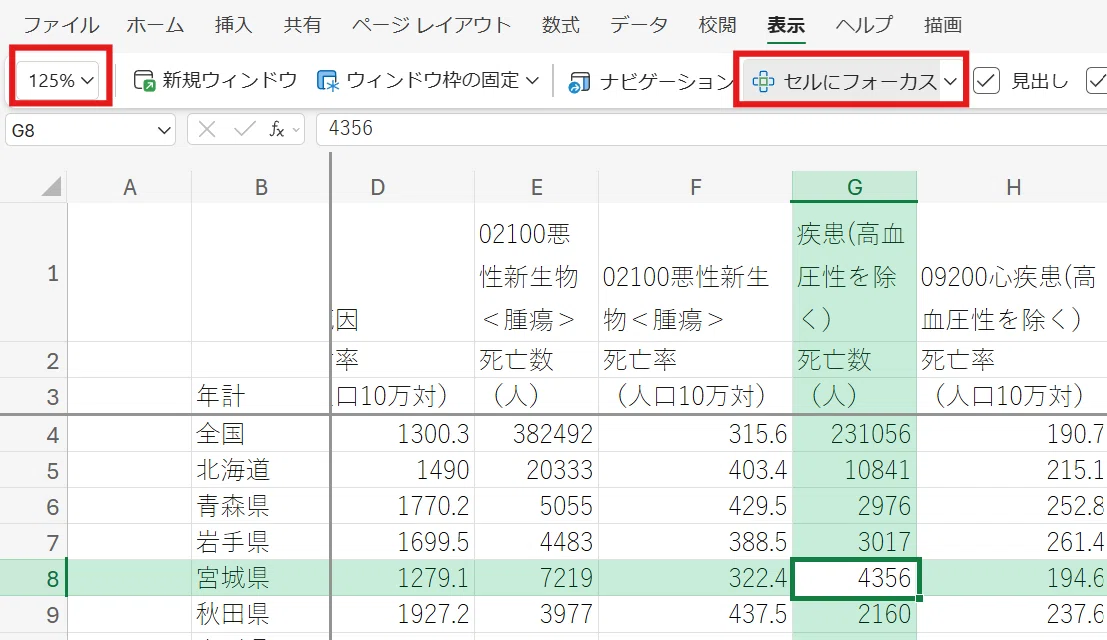The image size is (1107, 640).
Task: Open the ヘルプ tab
Action: pyautogui.click(x=864, y=25)
